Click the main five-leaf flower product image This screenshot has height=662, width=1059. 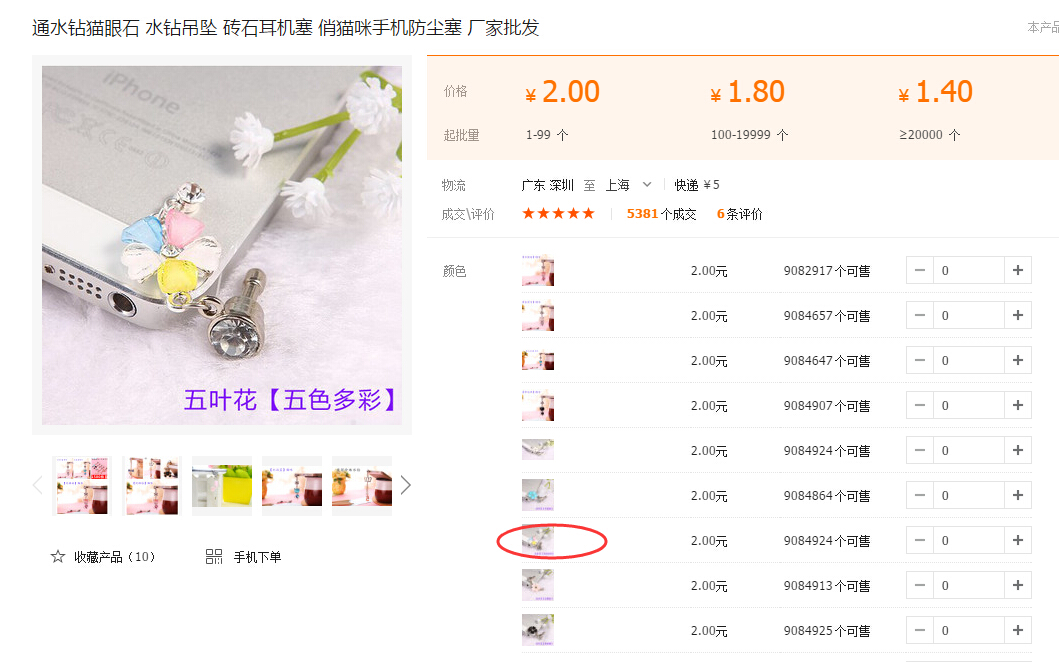222,245
